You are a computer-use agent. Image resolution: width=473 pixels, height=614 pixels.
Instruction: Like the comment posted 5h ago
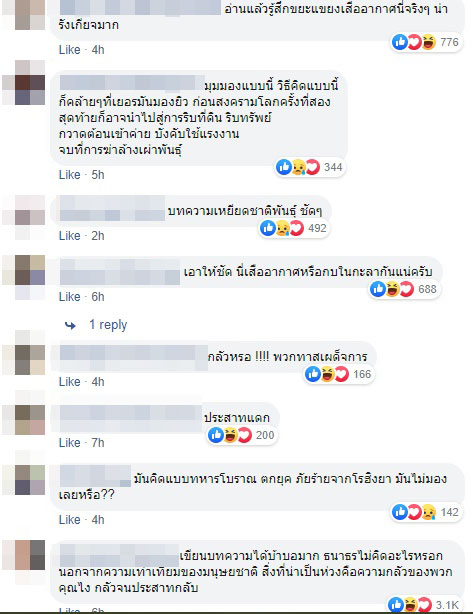click(x=70, y=175)
